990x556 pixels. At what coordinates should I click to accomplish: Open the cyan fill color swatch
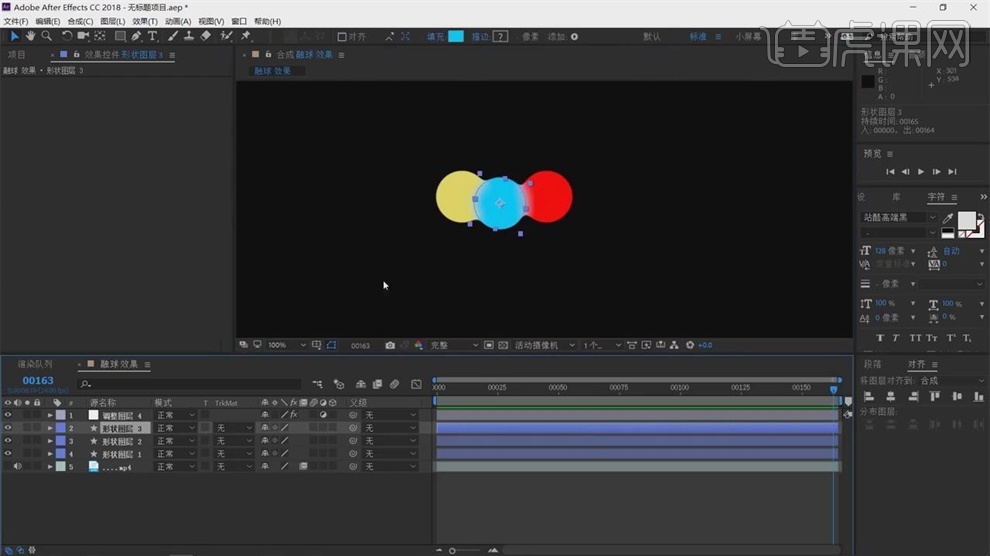pos(456,36)
